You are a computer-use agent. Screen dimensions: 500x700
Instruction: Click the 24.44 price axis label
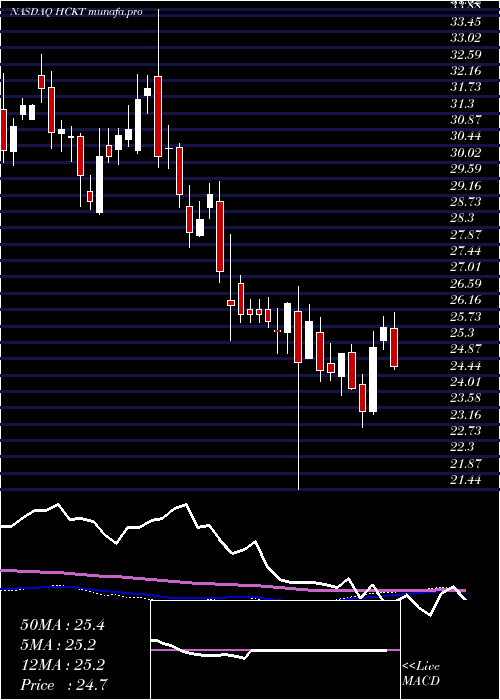466,366
